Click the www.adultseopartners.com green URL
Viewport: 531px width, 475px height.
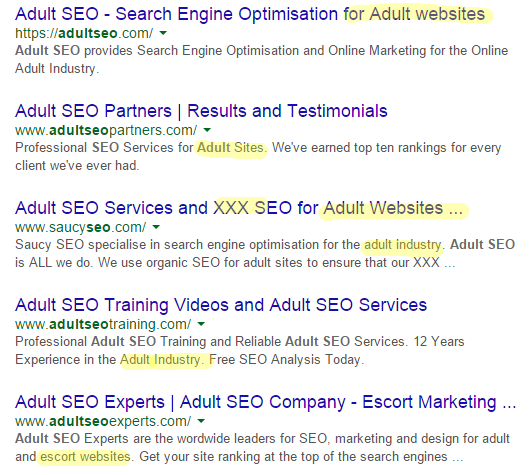click(106, 130)
